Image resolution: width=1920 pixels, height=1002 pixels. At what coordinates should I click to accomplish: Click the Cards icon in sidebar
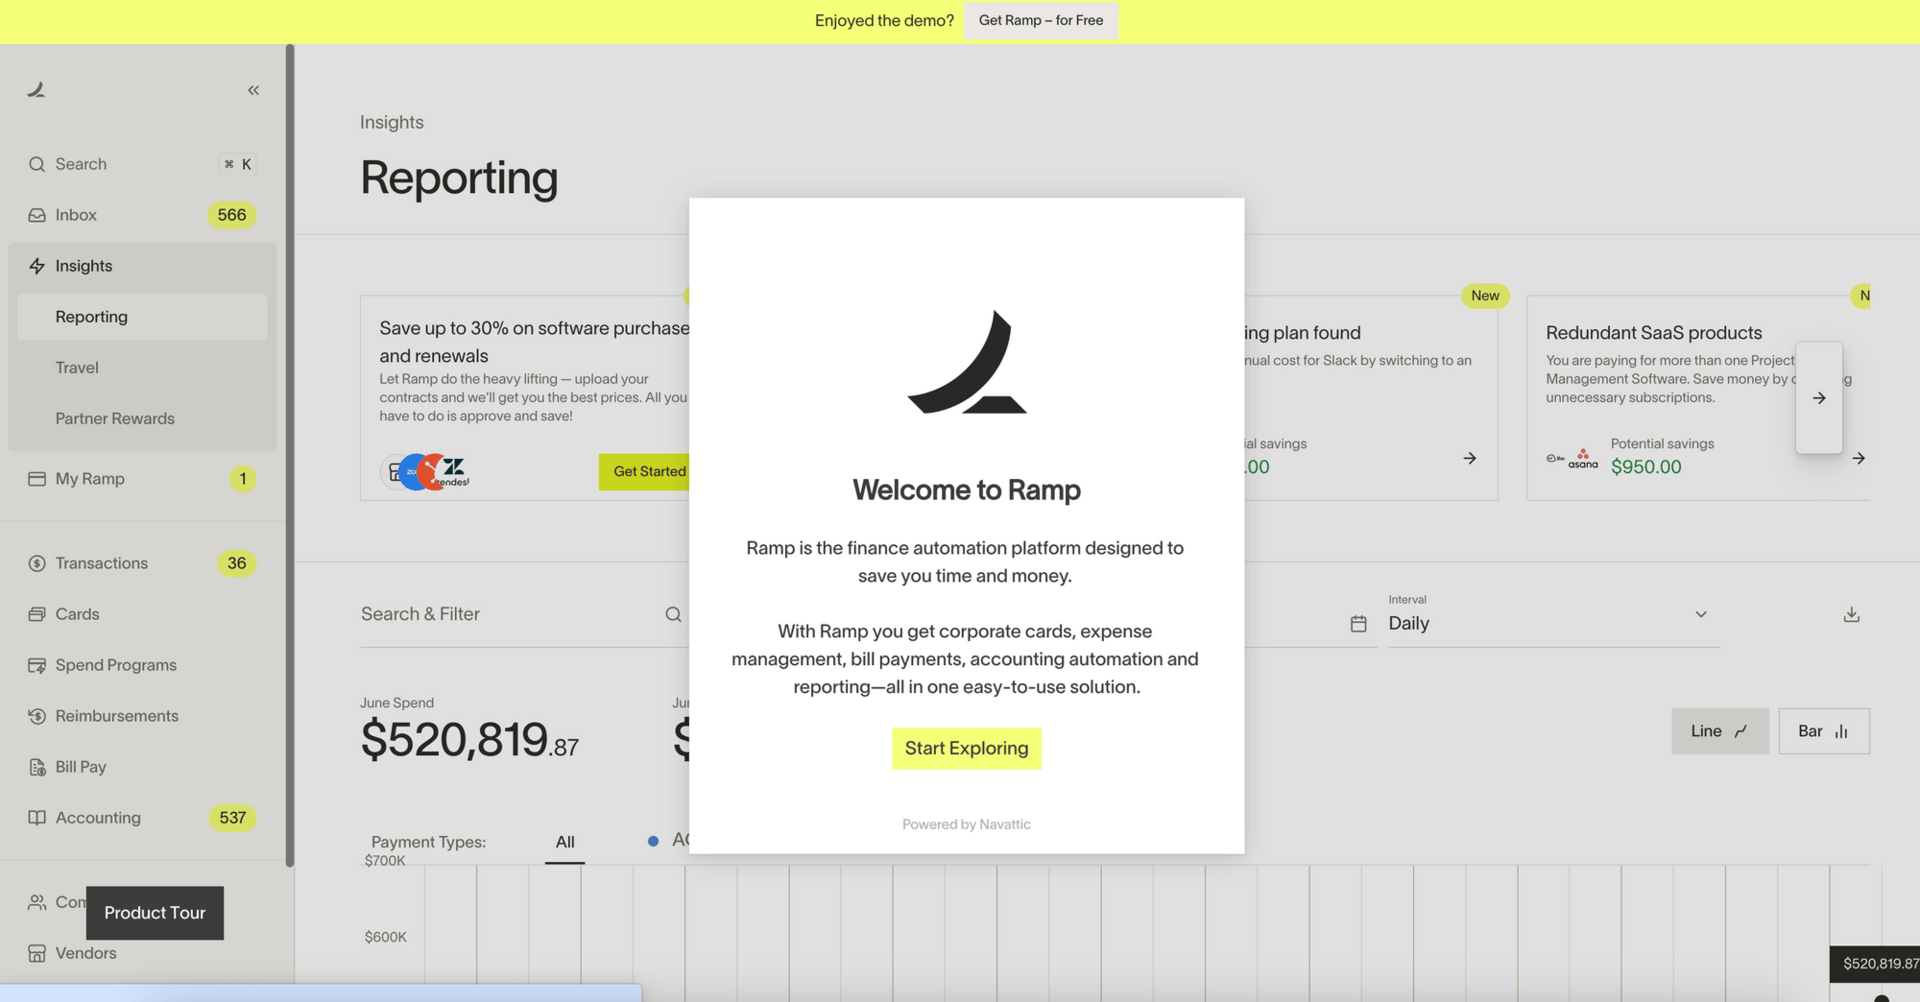click(x=37, y=614)
